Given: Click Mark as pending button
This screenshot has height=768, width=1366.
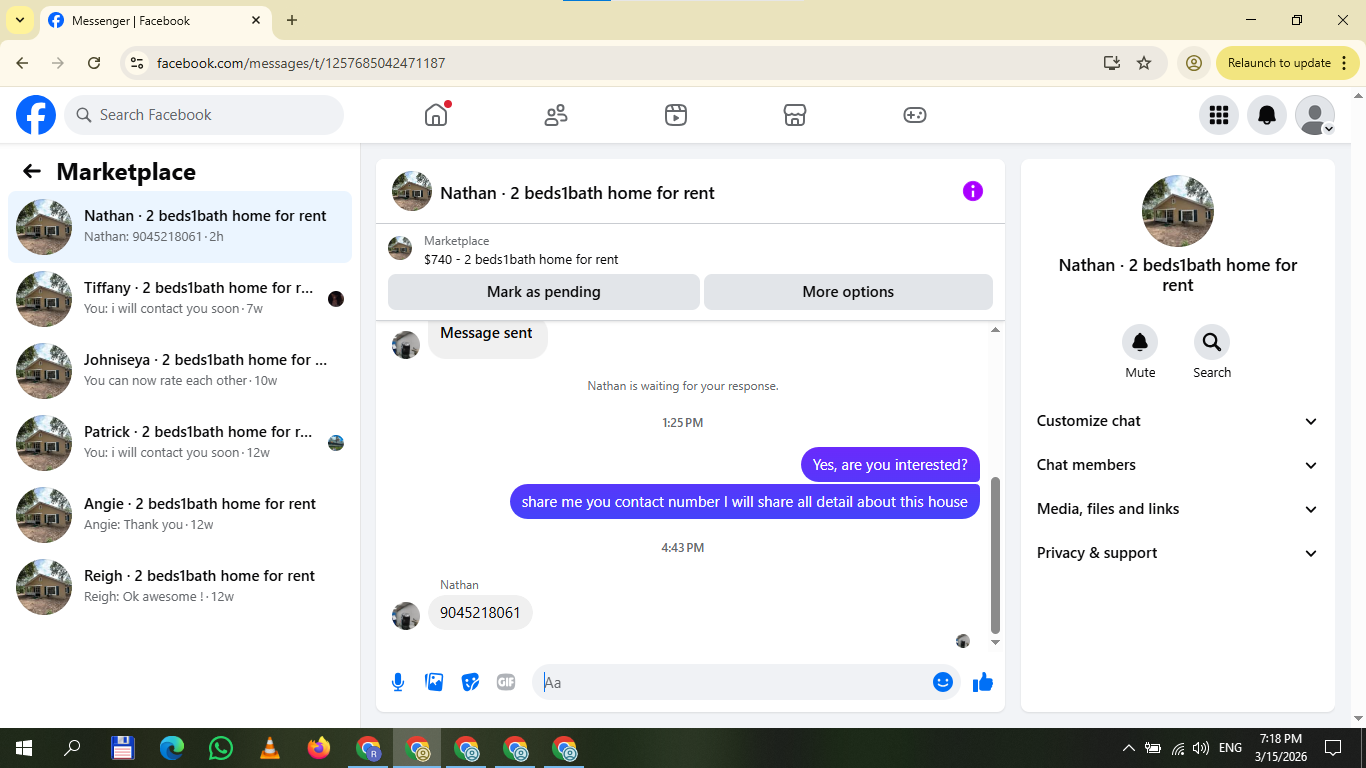Looking at the screenshot, I should click(544, 292).
